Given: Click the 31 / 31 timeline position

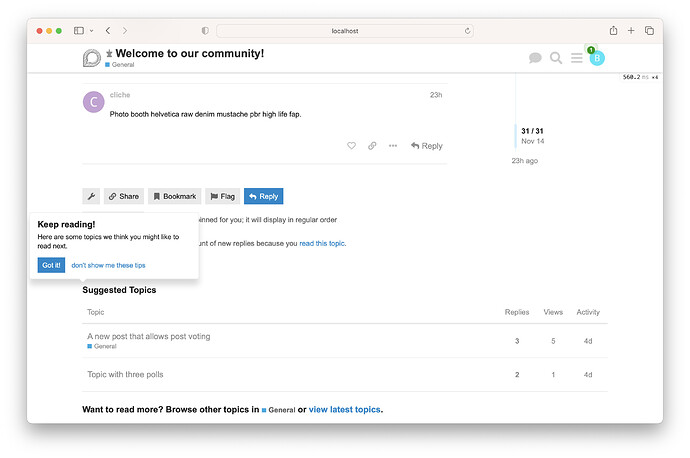Looking at the screenshot, I should tap(532, 131).
